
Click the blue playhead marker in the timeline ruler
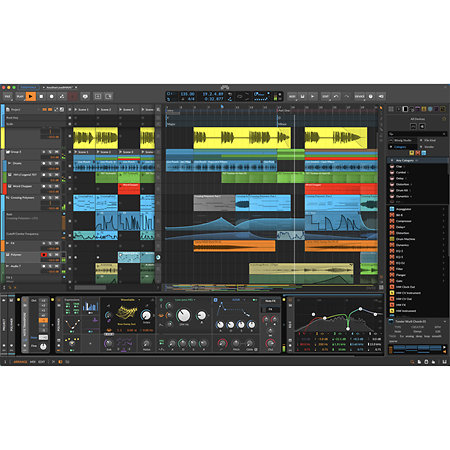[222, 107]
